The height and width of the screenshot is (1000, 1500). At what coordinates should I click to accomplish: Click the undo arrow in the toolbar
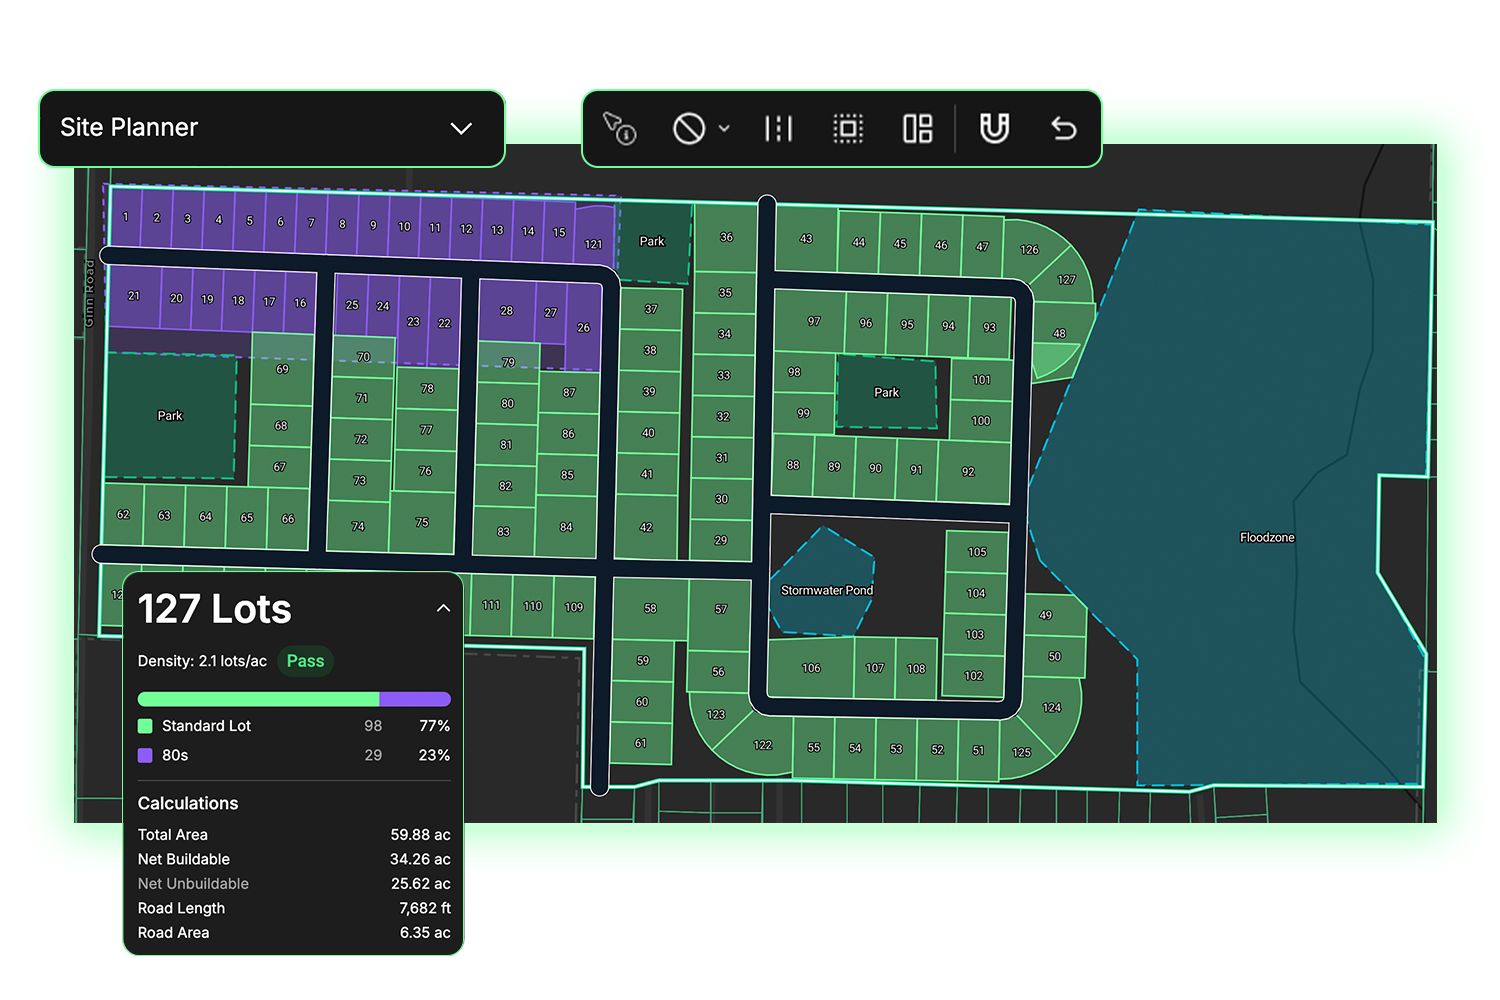click(x=1063, y=129)
